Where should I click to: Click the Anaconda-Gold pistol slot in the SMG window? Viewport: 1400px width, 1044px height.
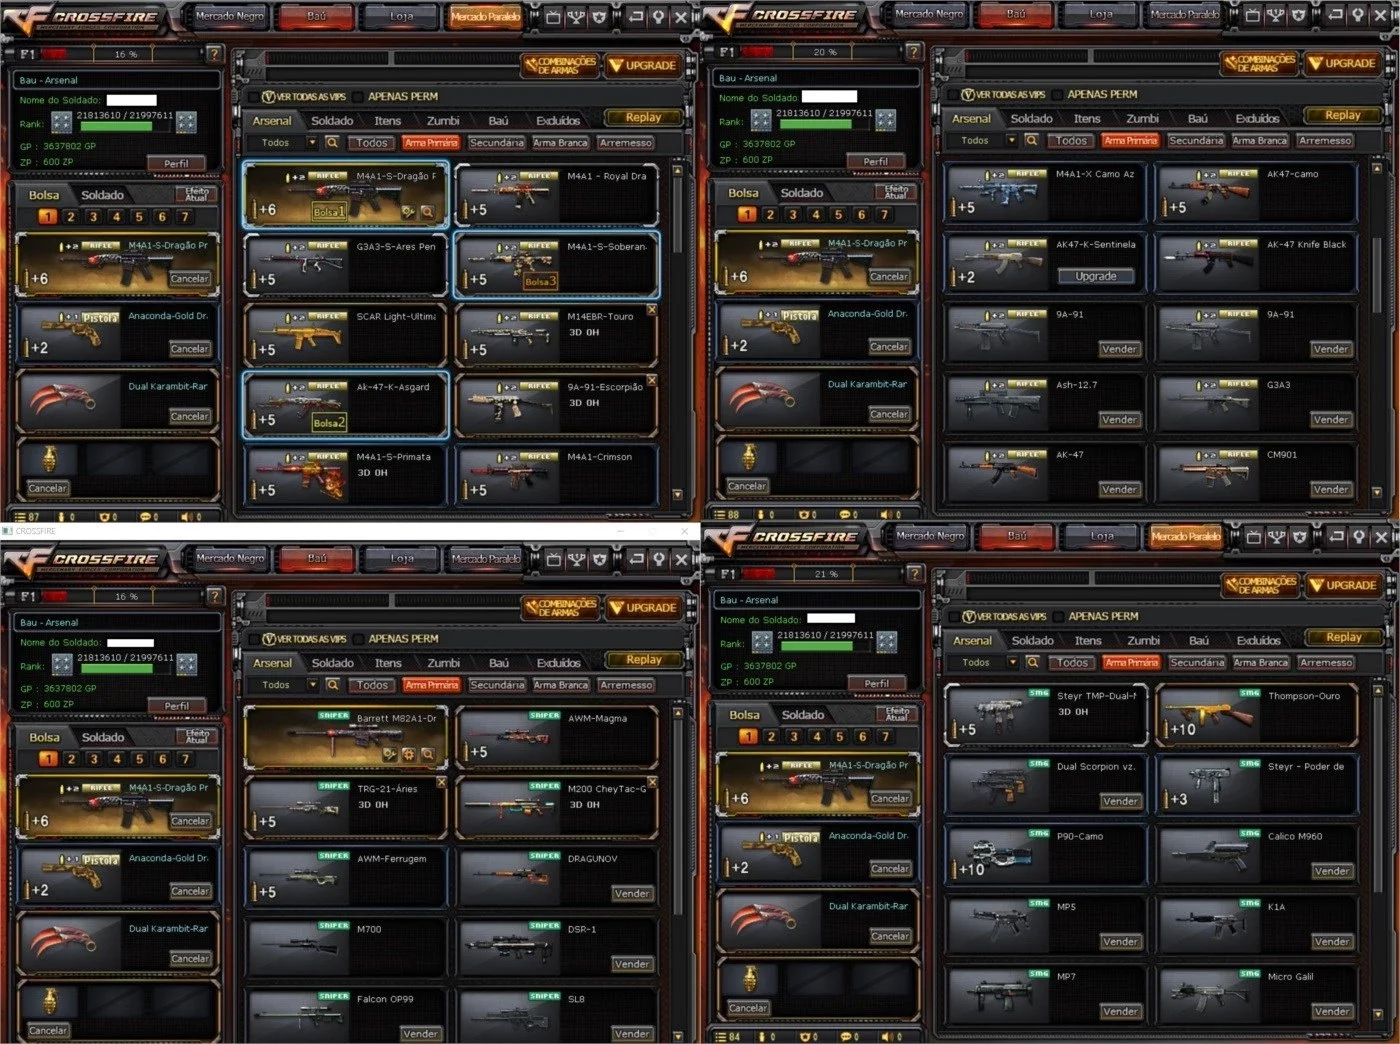(818, 853)
